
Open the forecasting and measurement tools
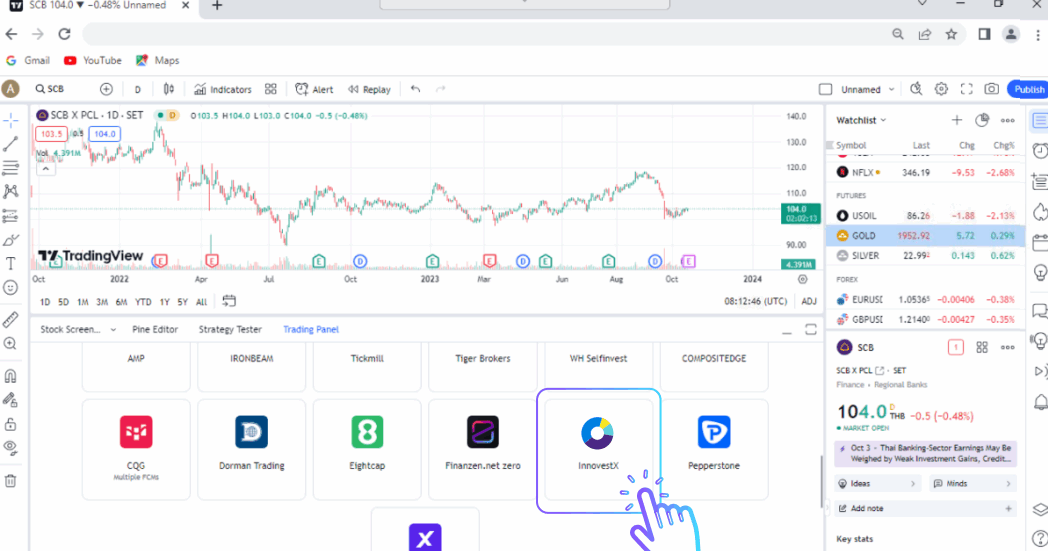(x=11, y=216)
